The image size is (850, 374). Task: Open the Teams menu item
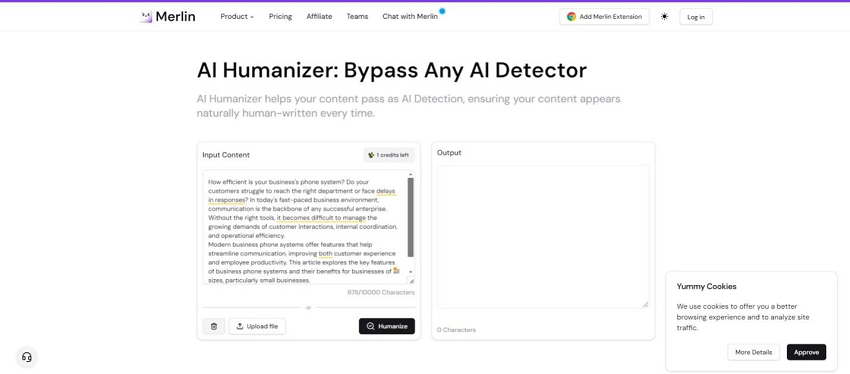357,16
